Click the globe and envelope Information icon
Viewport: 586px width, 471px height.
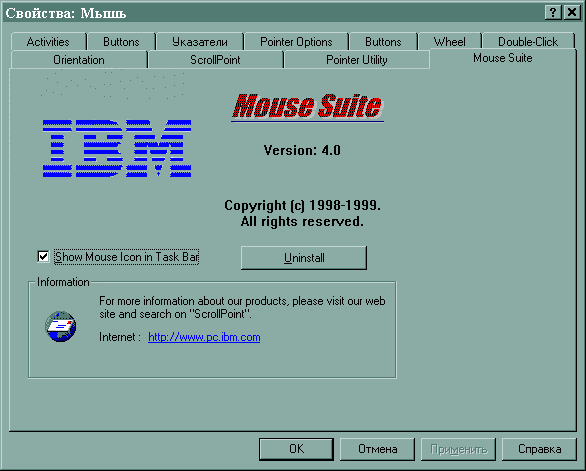click(x=61, y=326)
